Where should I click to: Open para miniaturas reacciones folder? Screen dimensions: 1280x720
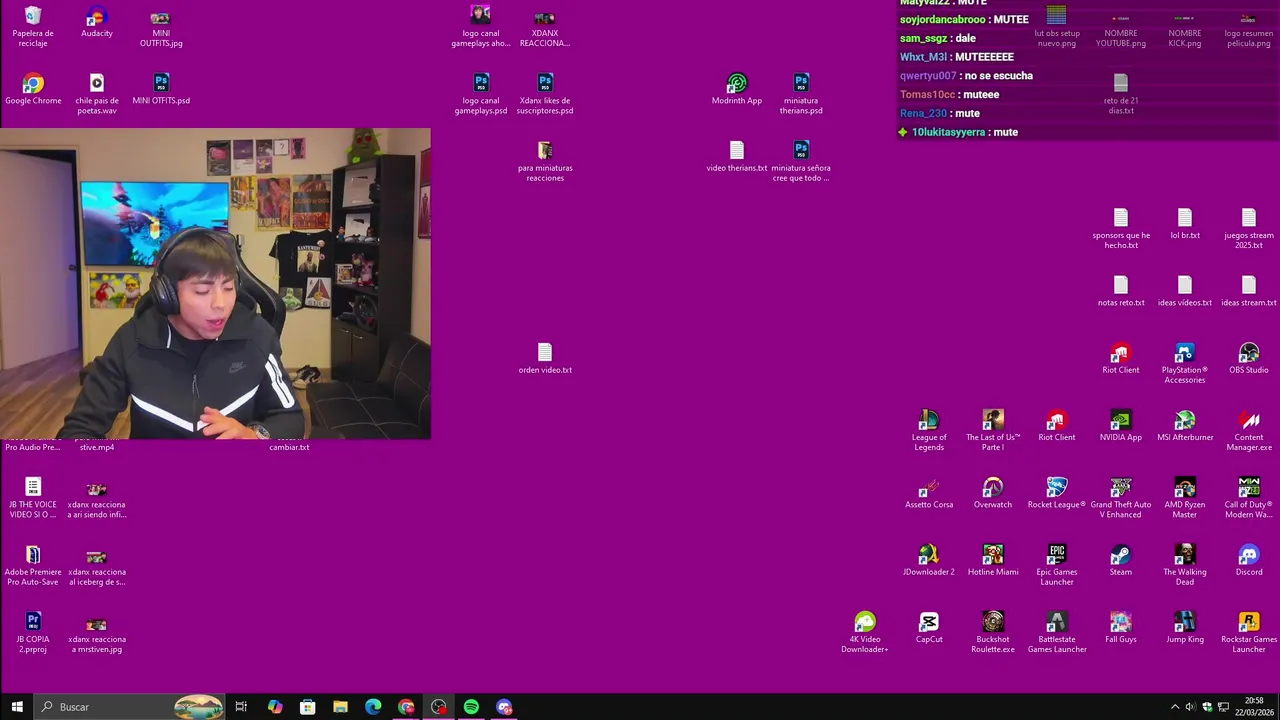click(x=545, y=160)
